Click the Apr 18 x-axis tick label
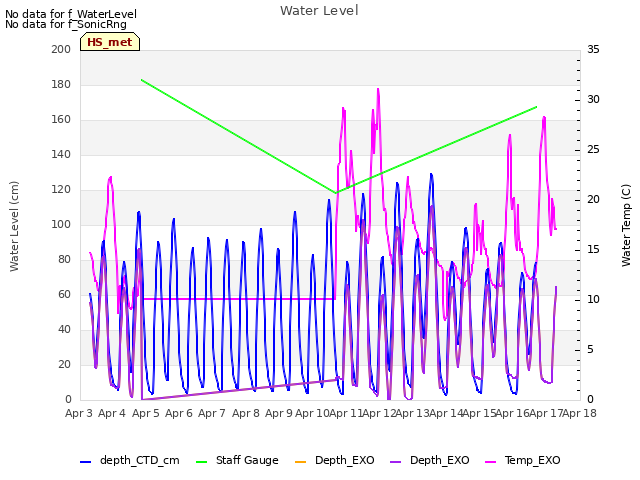The width and height of the screenshot is (640, 480). tap(579, 413)
